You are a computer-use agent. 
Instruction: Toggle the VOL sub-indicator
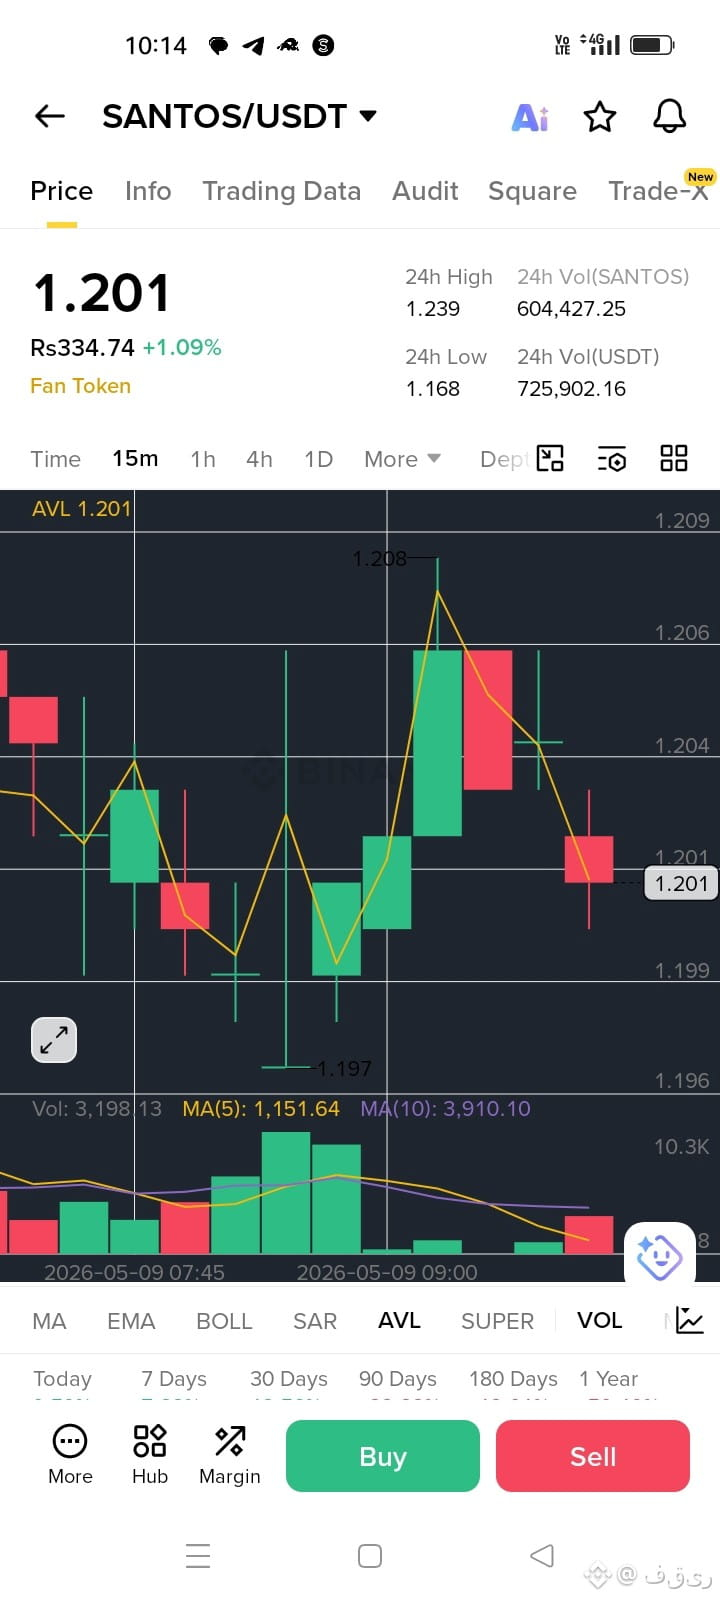599,1320
